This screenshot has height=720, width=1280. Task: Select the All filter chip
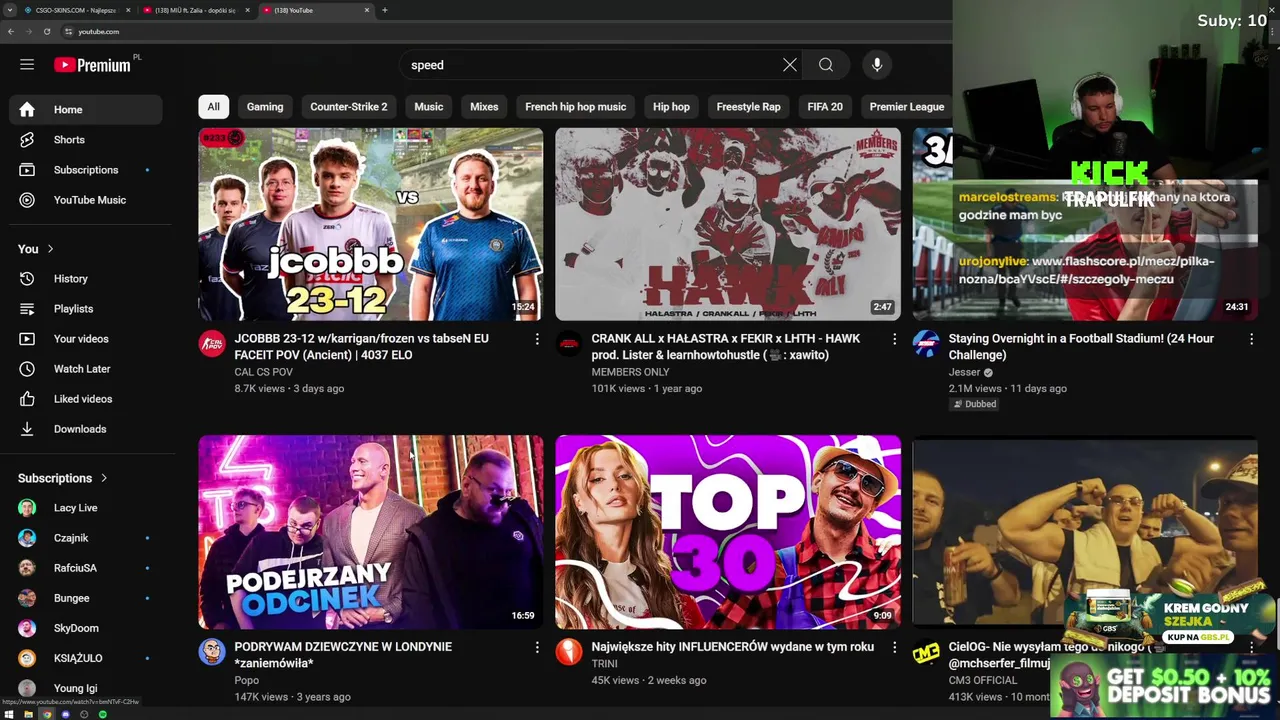click(214, 107)
